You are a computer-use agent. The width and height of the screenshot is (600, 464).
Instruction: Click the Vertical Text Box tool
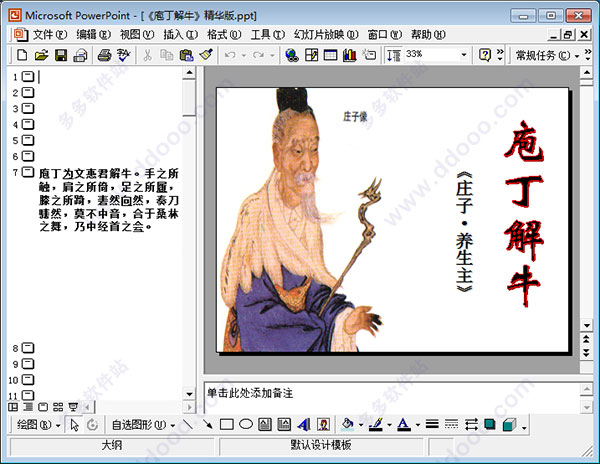click(x=284, y=424)
